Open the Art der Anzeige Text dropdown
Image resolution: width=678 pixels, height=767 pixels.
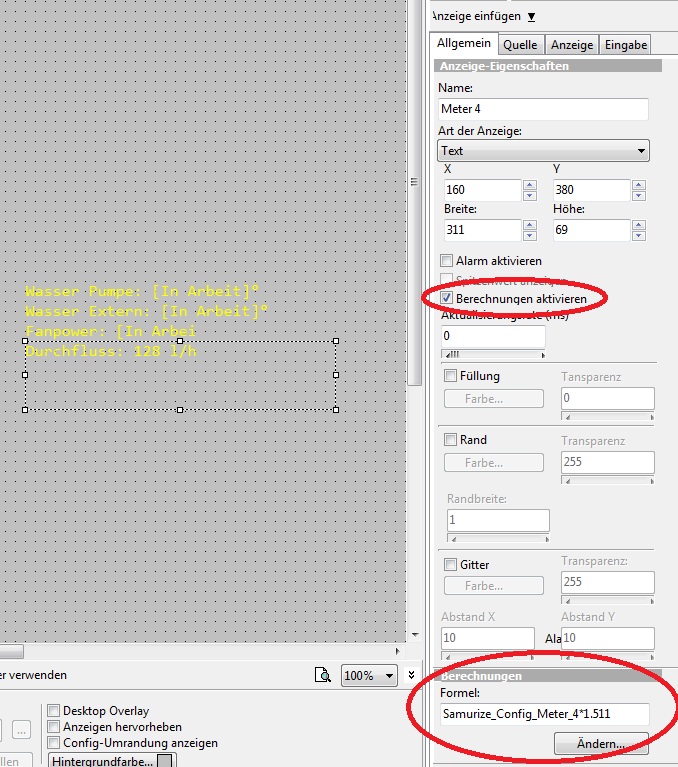pos(543,151)
